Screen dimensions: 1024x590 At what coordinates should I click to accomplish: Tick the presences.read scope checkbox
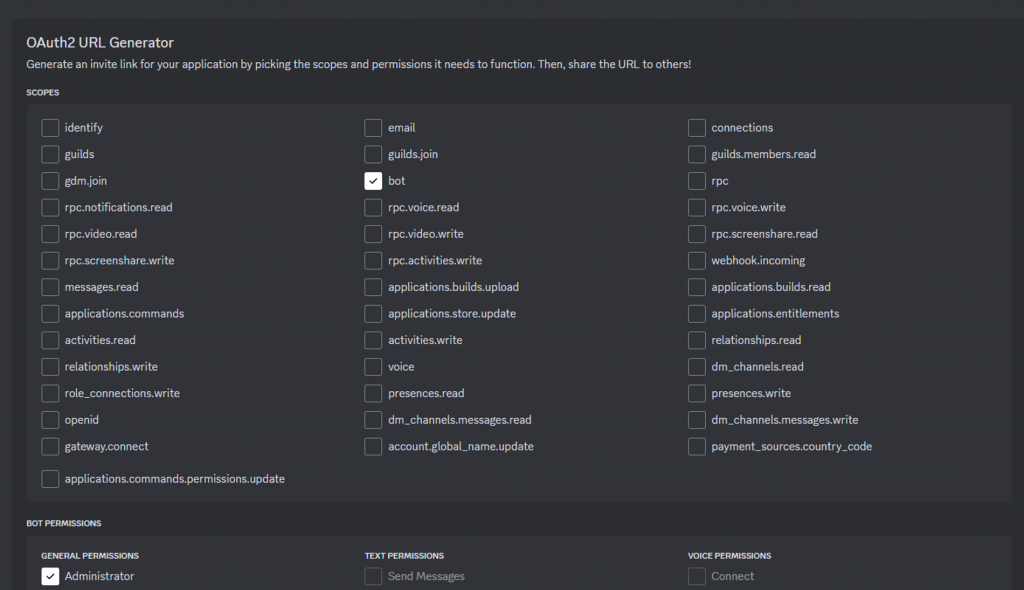tap(373, 393)
